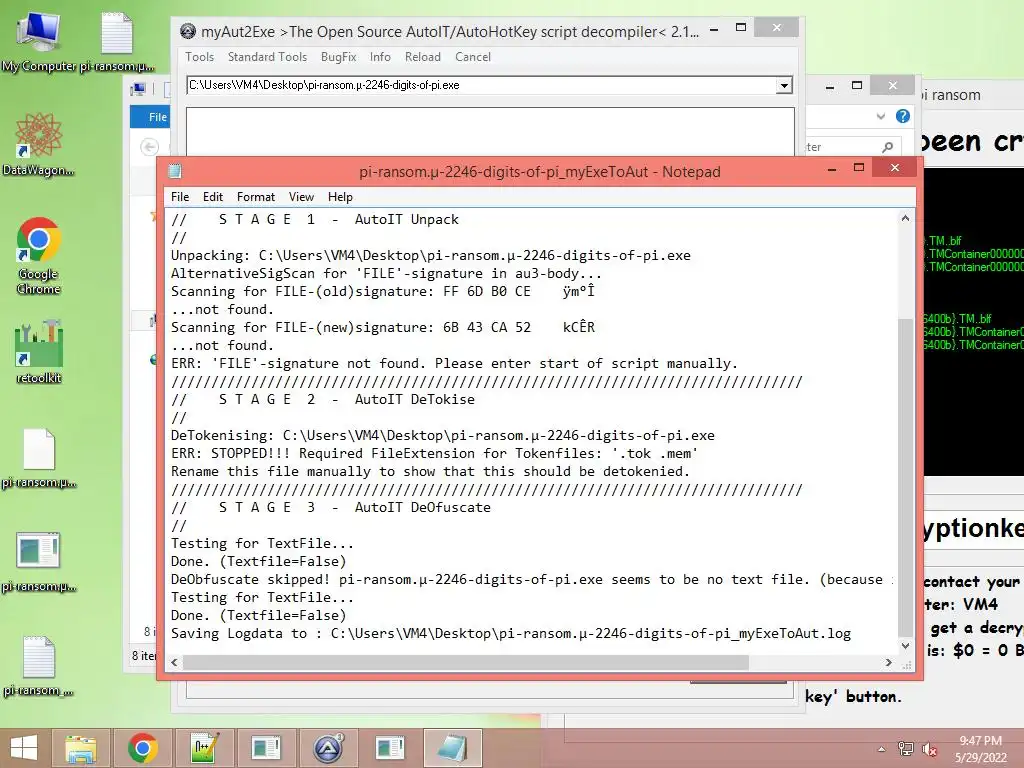The width and height of the screenshot is (1024, 768).
Task: Click Cancel in myAut2Exe menu bar
Action: pos(473,57)
